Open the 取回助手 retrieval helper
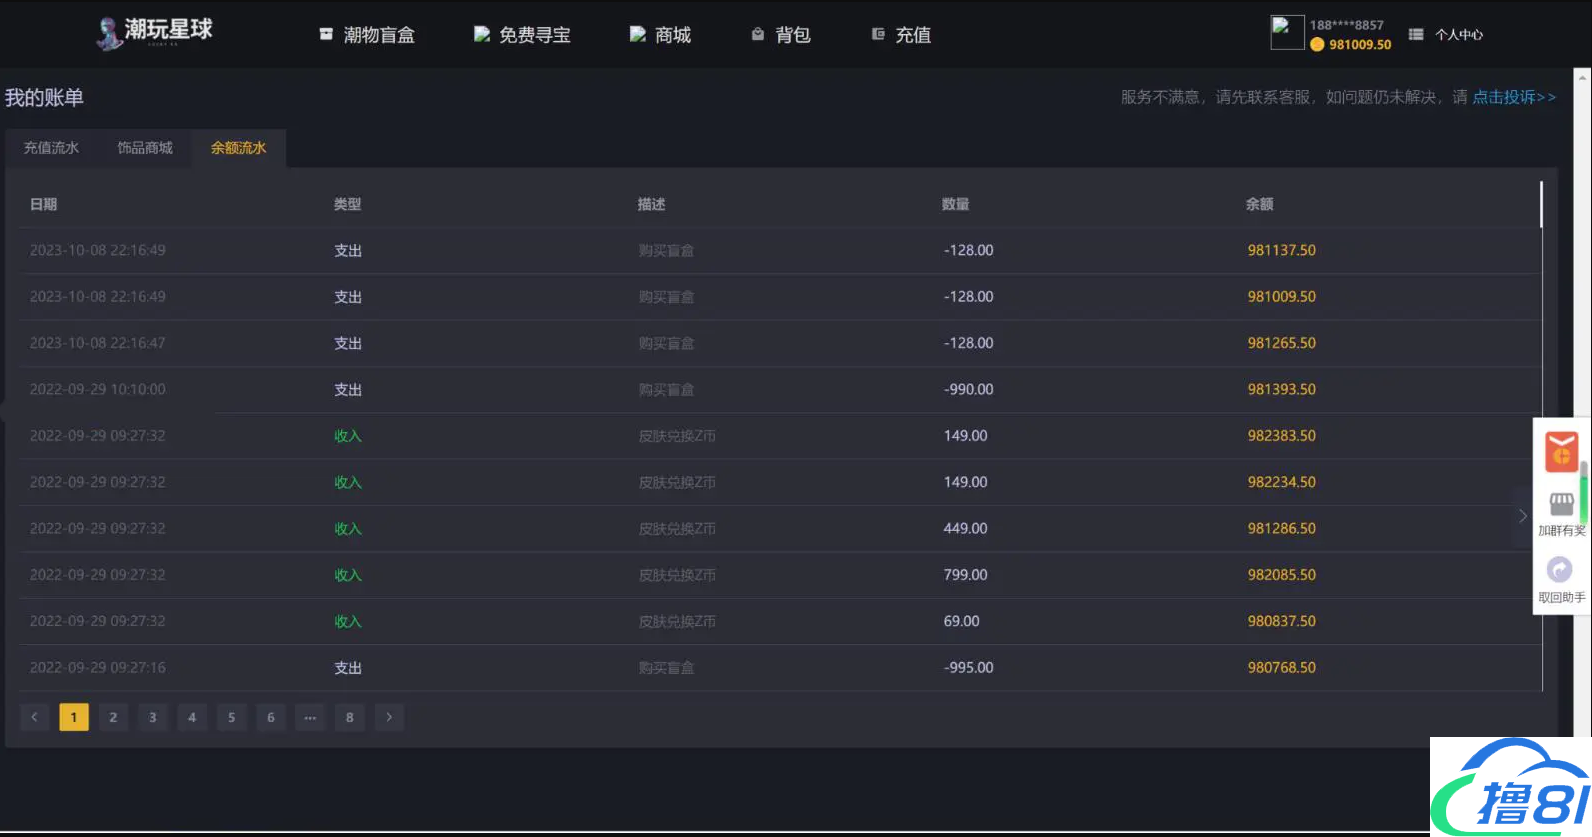Viewport: 1592px width, 837px height. [x=1560, y=571]
